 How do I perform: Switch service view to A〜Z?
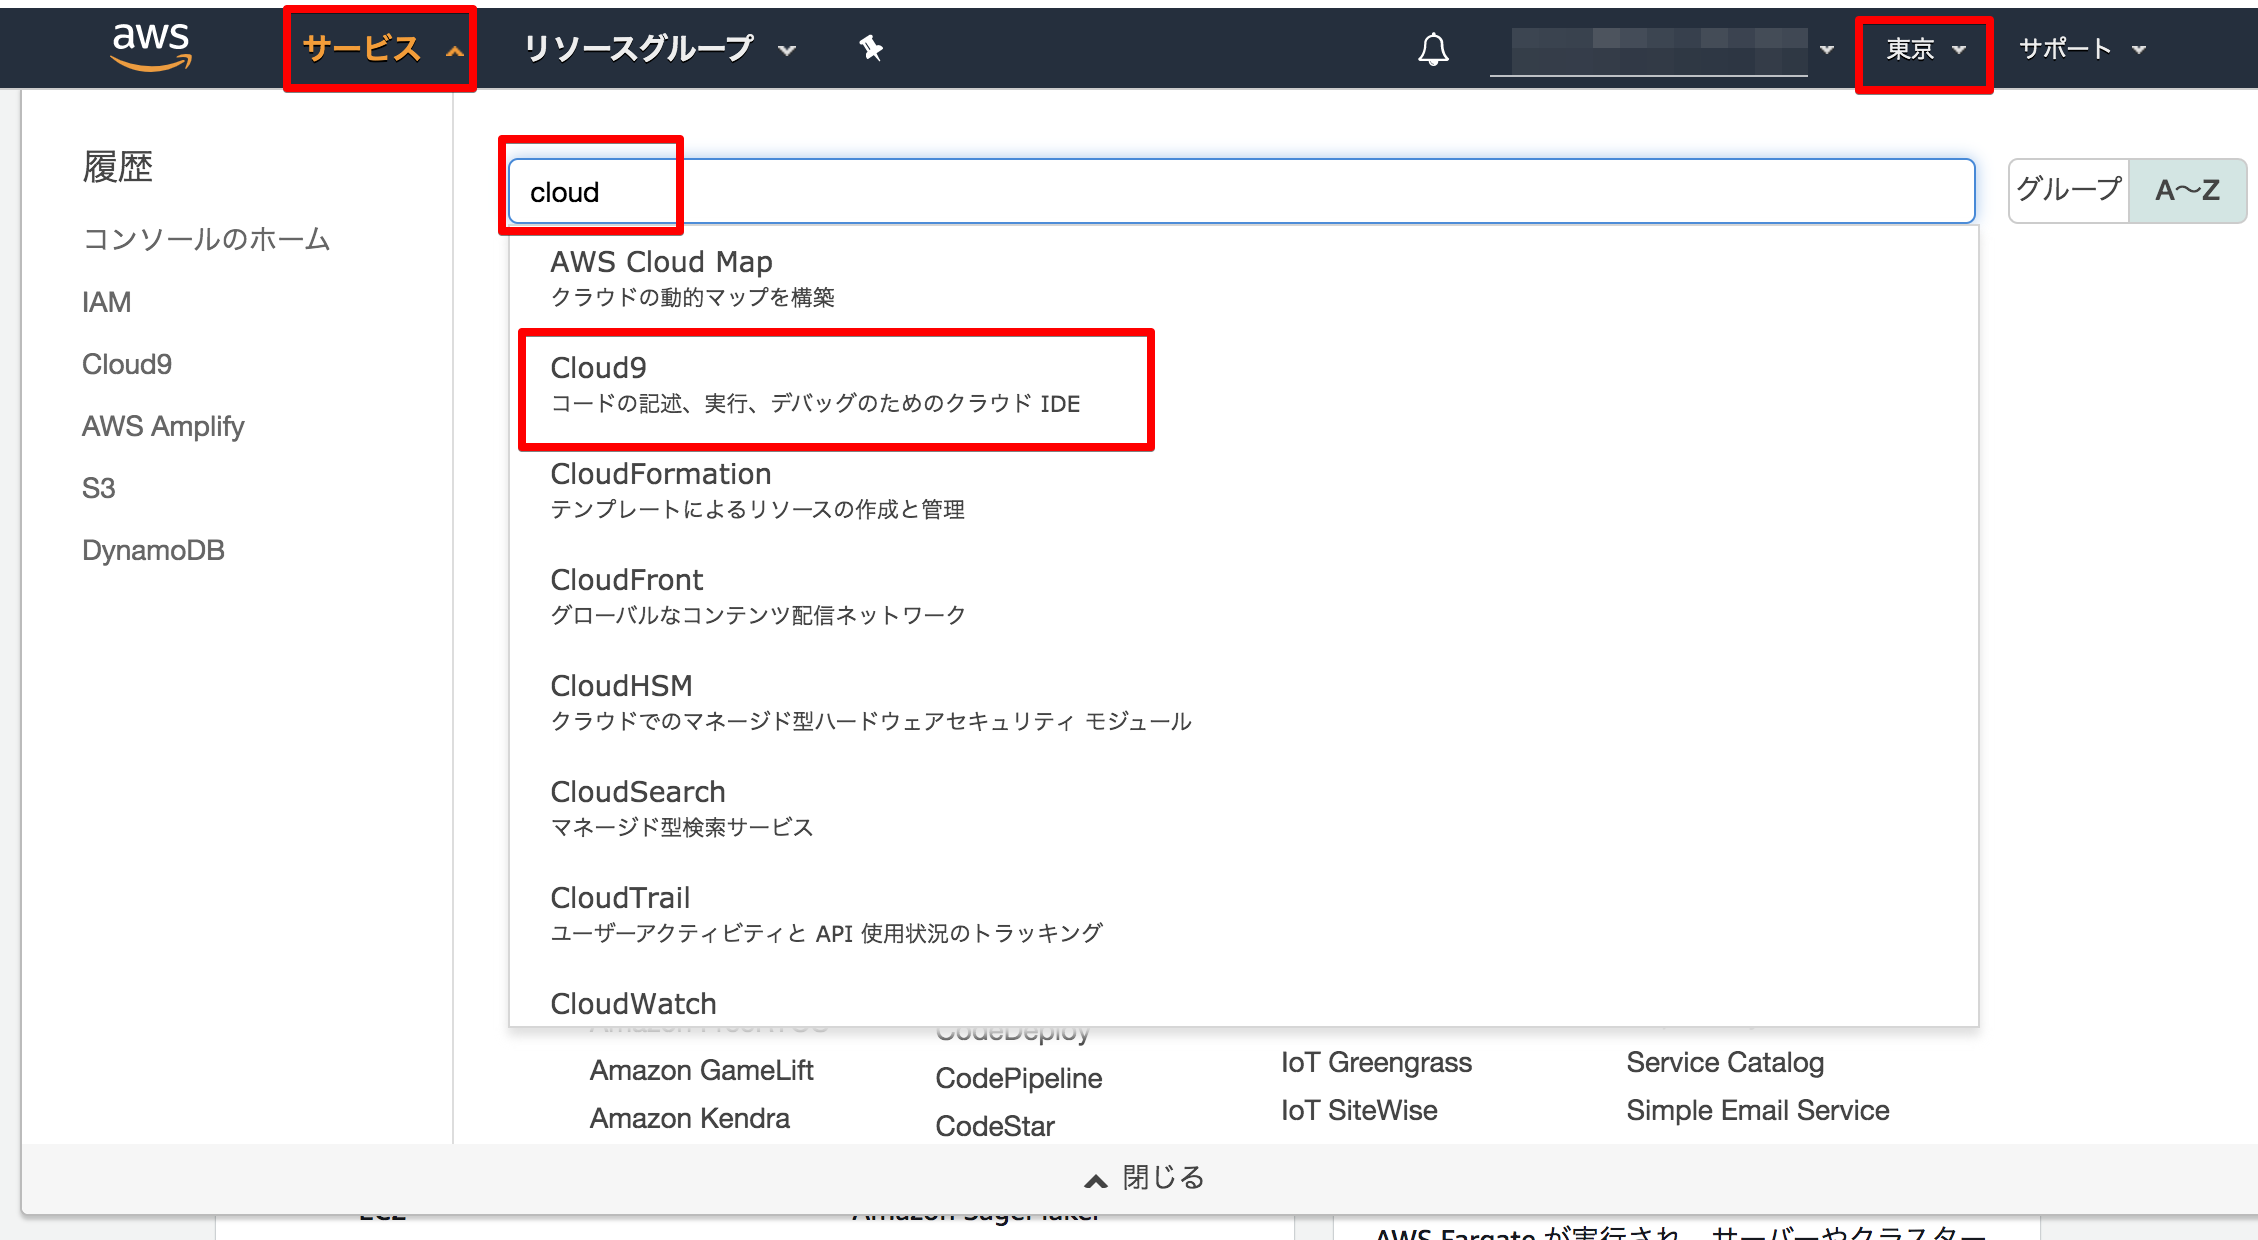[x=2187, y=190]
